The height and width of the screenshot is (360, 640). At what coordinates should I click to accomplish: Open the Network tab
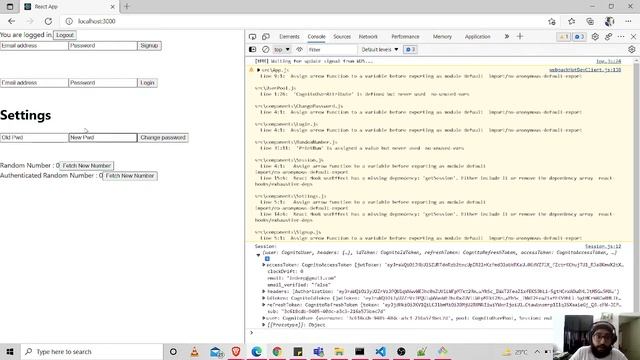click(x=368, y=37)
